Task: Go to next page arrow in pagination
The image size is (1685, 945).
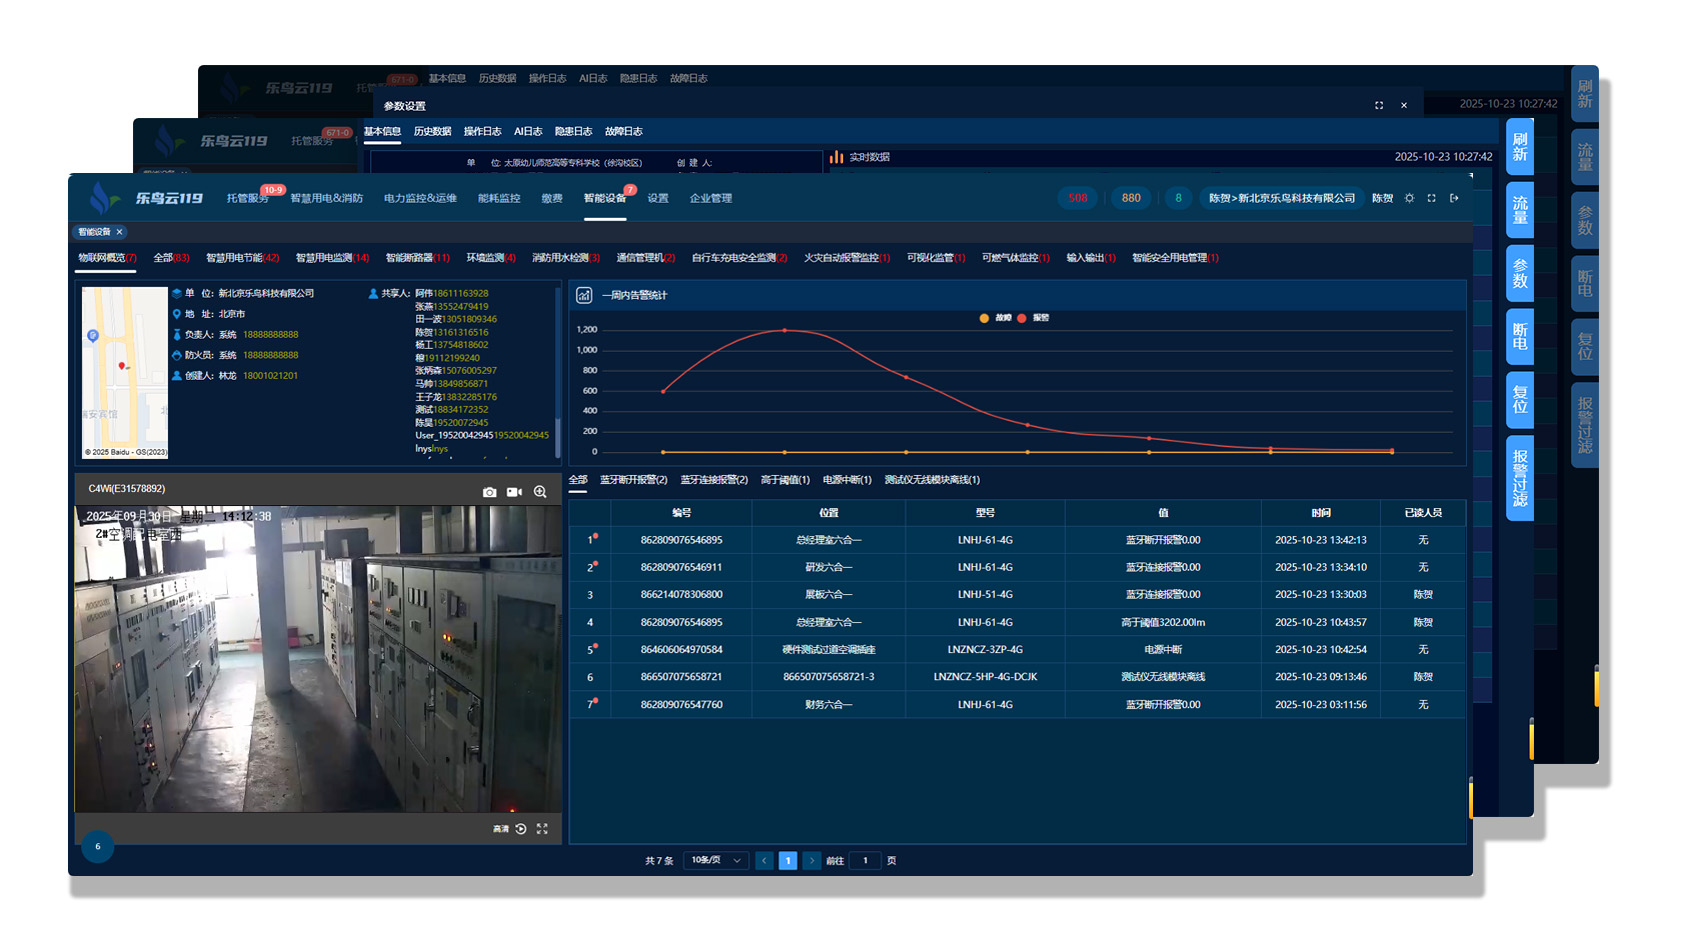Action: [811, 860]
